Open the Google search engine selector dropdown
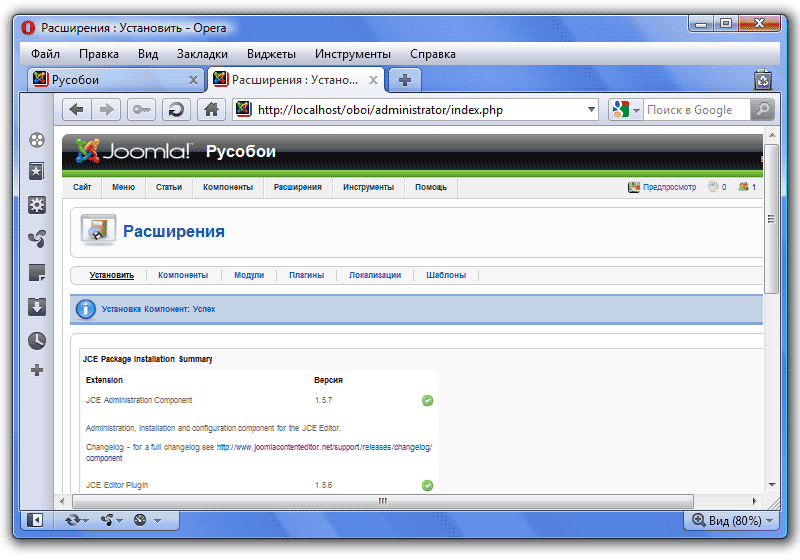The width and height of the screenshot is (800, 560). pyautogui.click(x=626, y=110)
